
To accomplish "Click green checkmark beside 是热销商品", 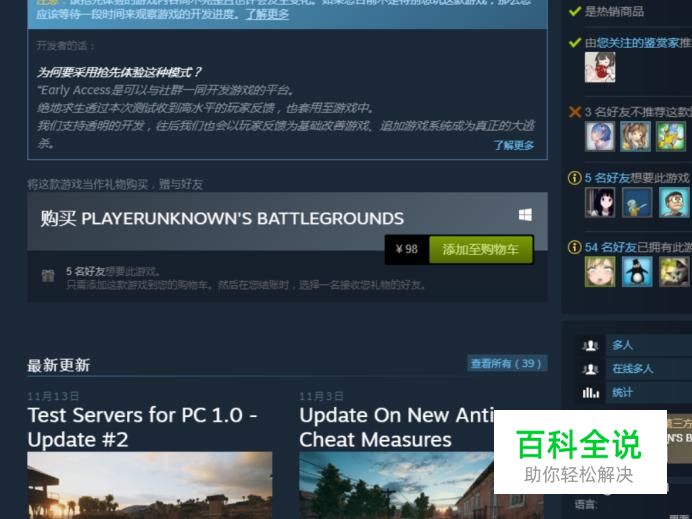I will pos(575,11).
